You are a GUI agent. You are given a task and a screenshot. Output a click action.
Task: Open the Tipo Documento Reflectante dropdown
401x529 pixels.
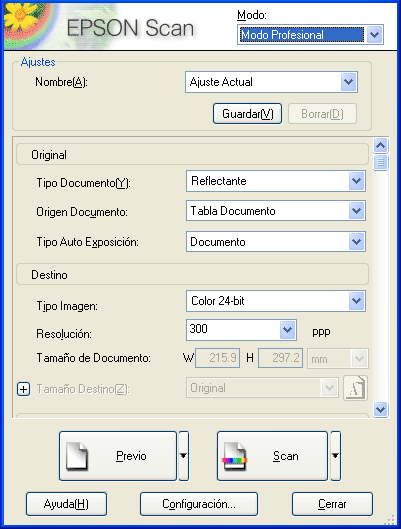click(x=276, y=181)
